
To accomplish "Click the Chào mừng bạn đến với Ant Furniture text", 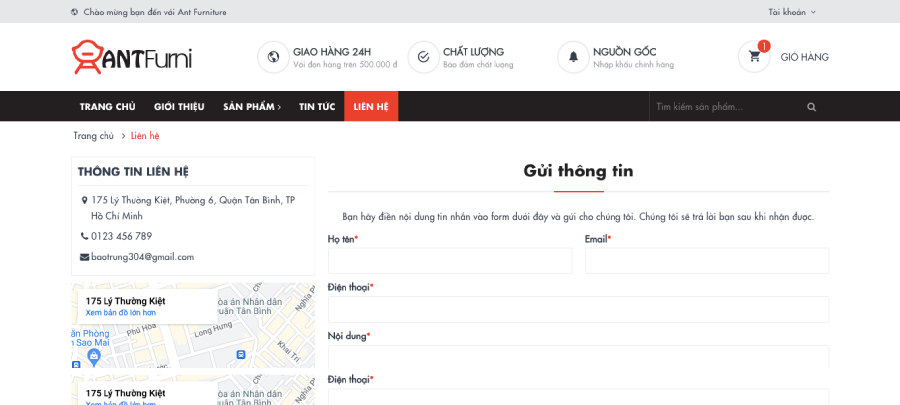I will (155, 12).
